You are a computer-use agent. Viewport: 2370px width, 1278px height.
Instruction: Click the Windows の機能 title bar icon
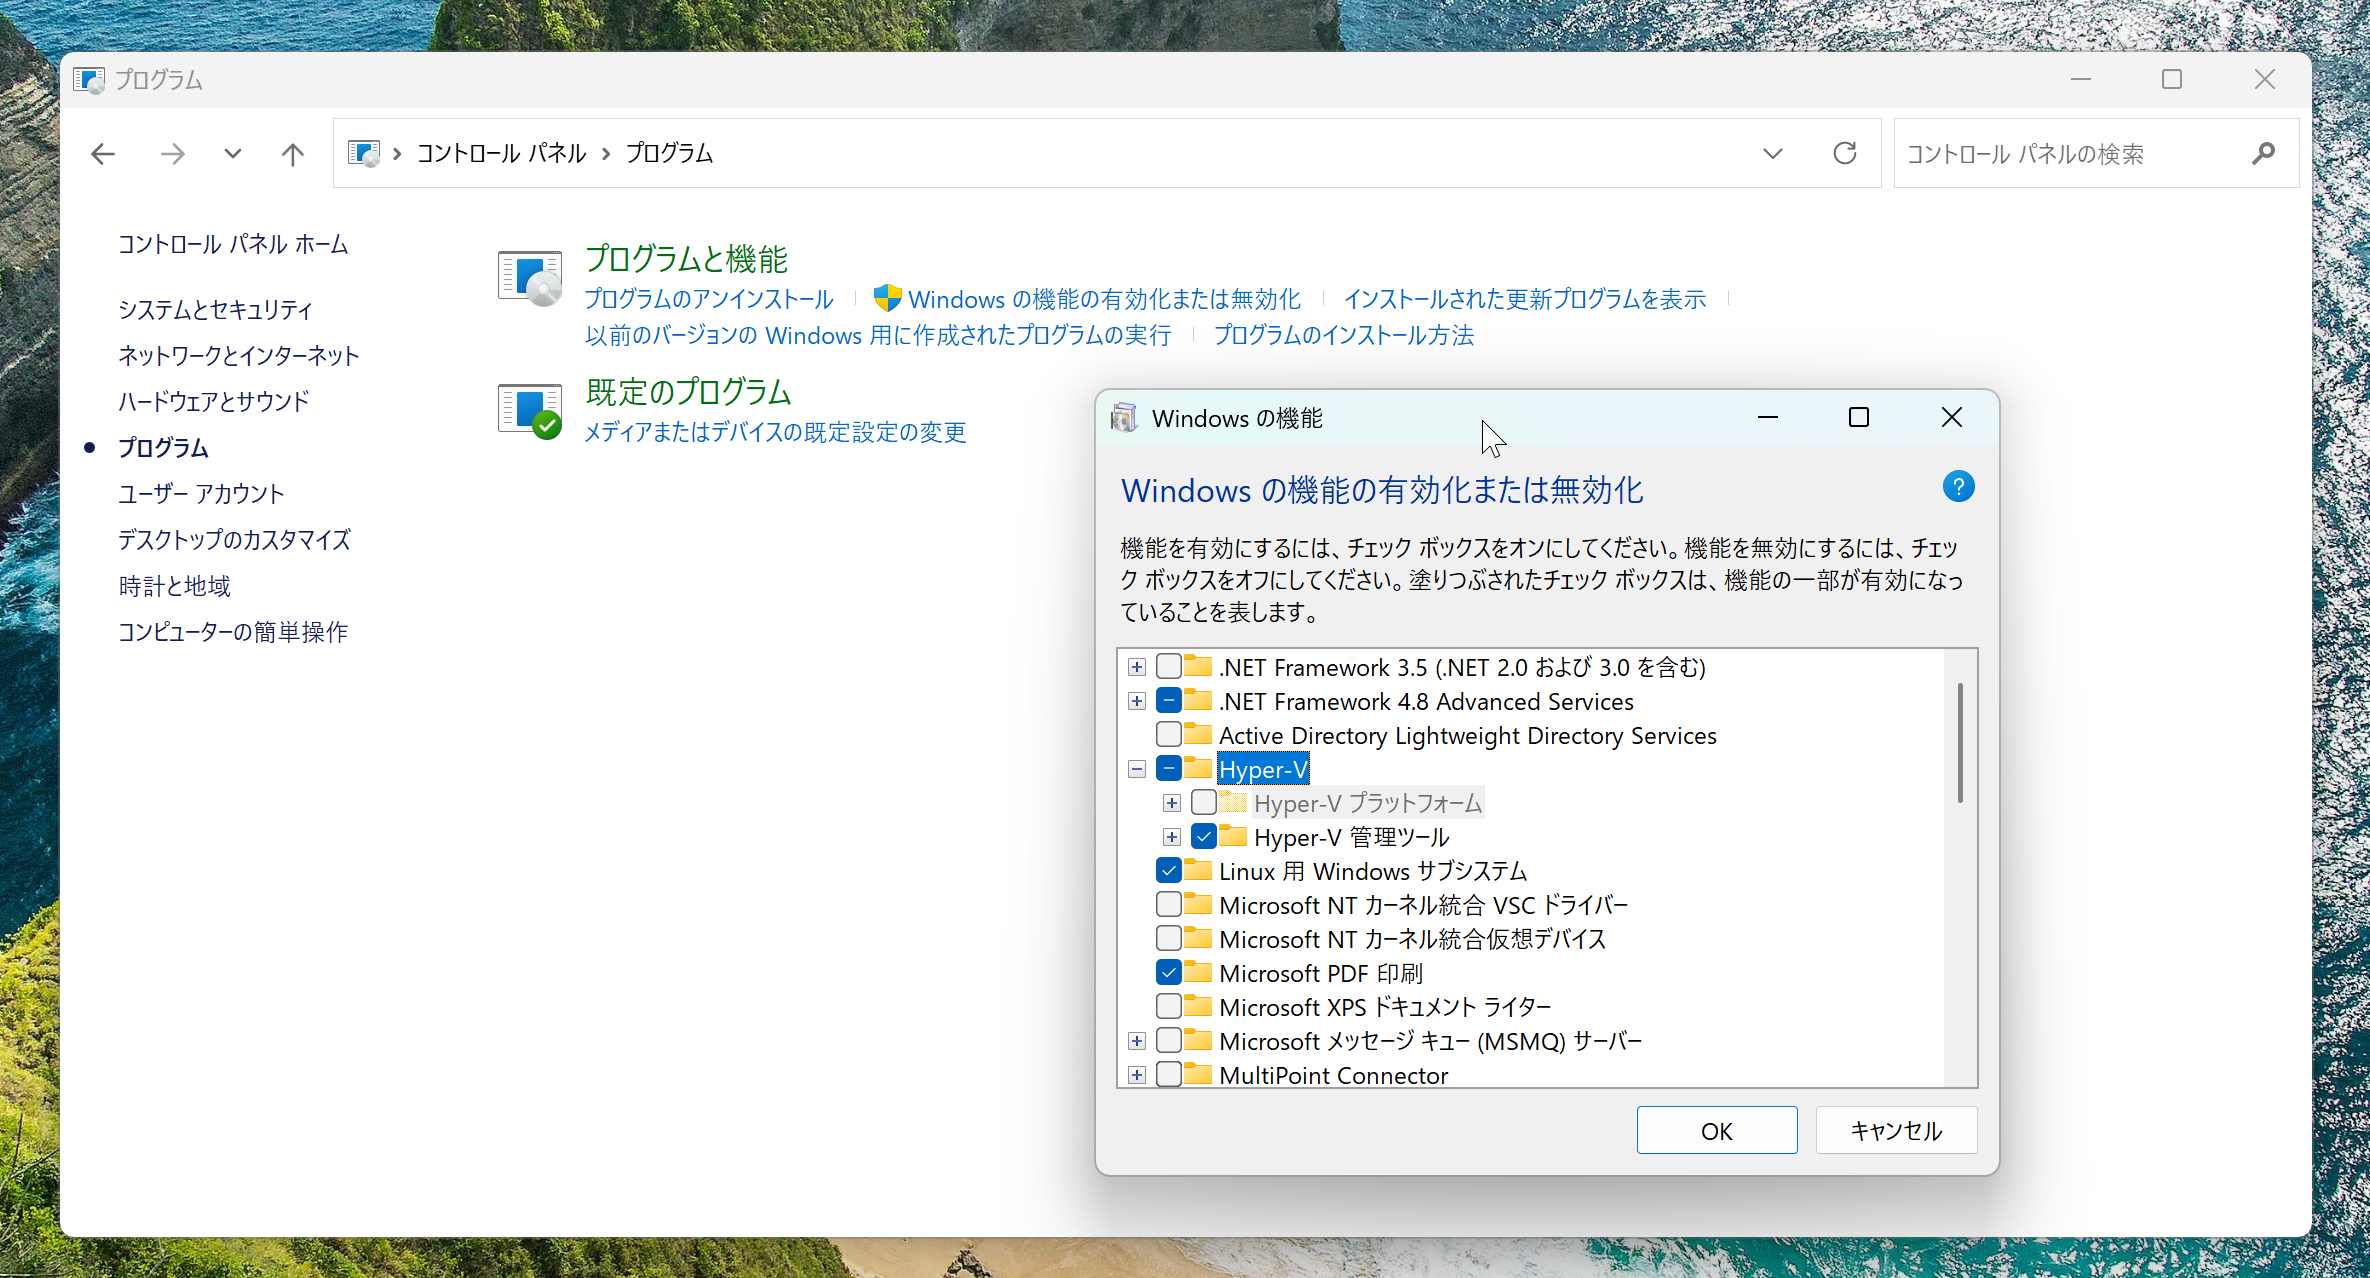coord(1124,418)
